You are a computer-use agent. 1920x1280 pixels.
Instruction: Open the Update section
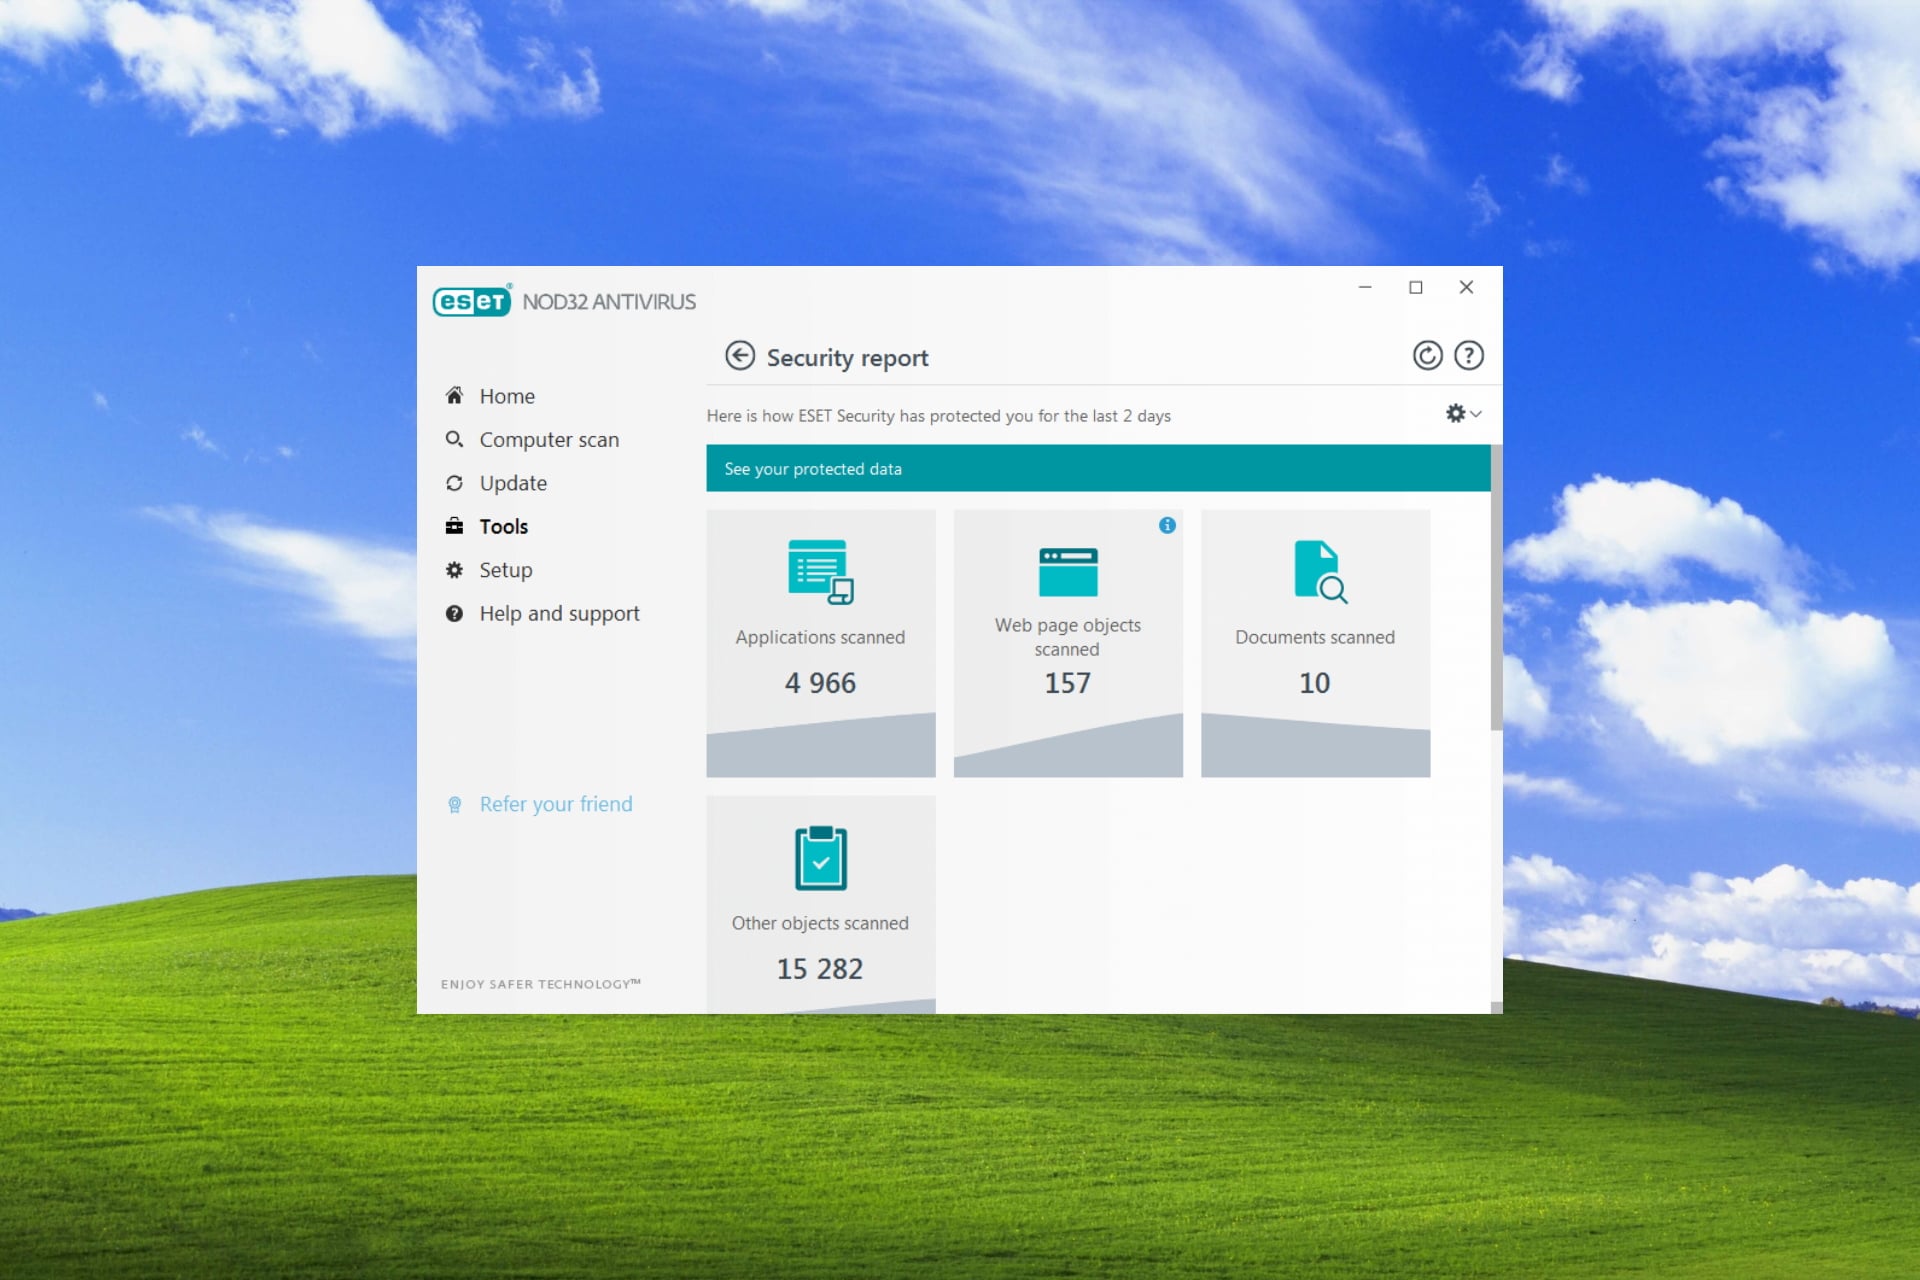tap(512, 483)
